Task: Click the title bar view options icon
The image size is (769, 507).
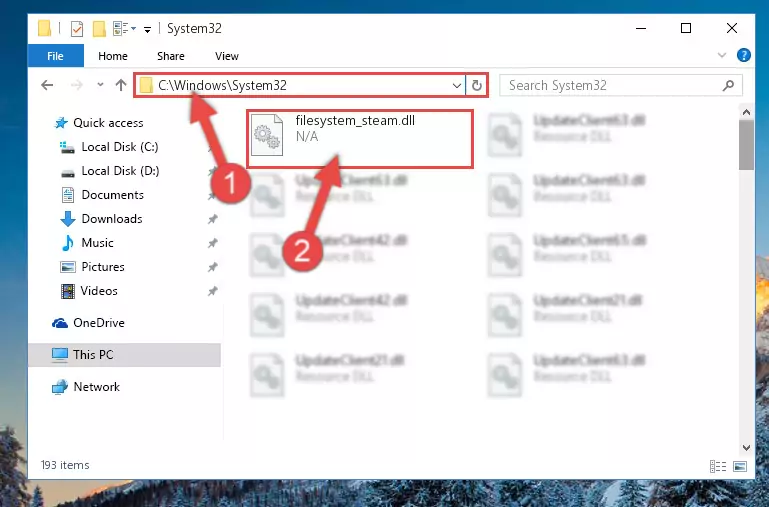Action: pos(124,28)
